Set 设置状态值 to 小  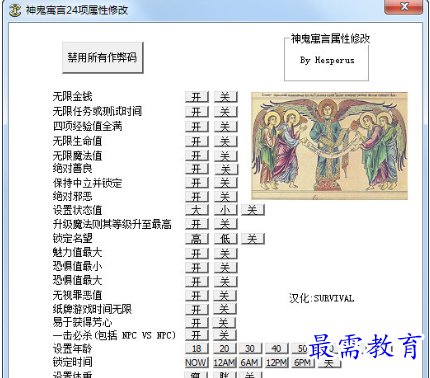[x=225, y=210]
